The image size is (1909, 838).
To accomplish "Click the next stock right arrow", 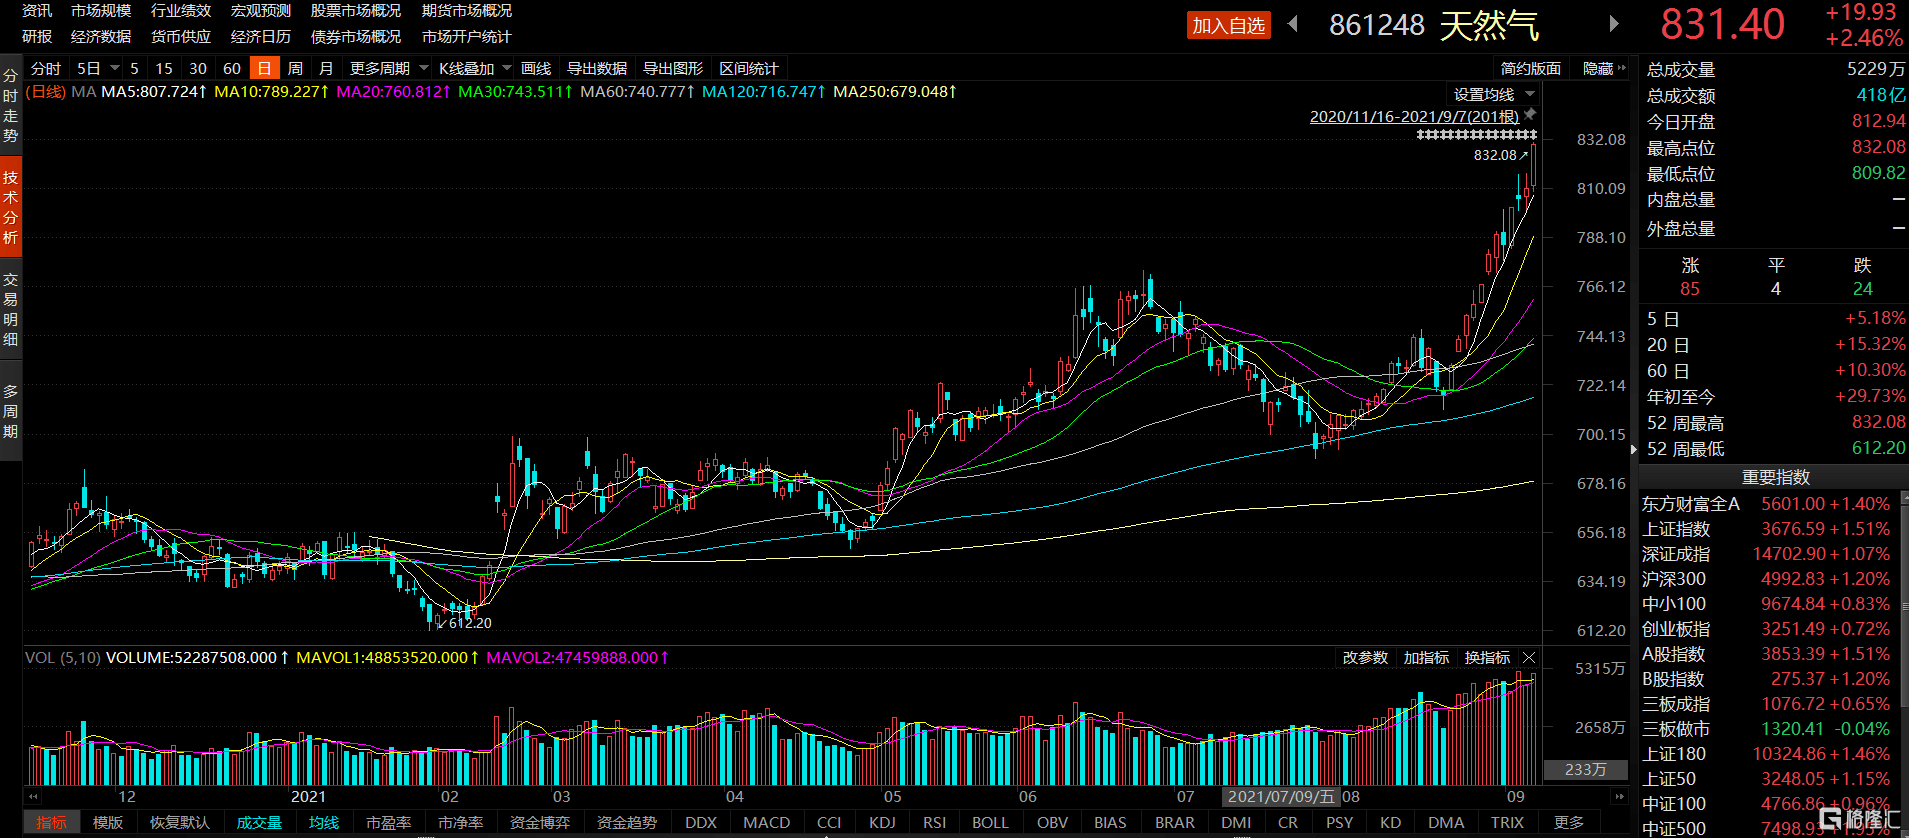I will [x=1613, y=24].
